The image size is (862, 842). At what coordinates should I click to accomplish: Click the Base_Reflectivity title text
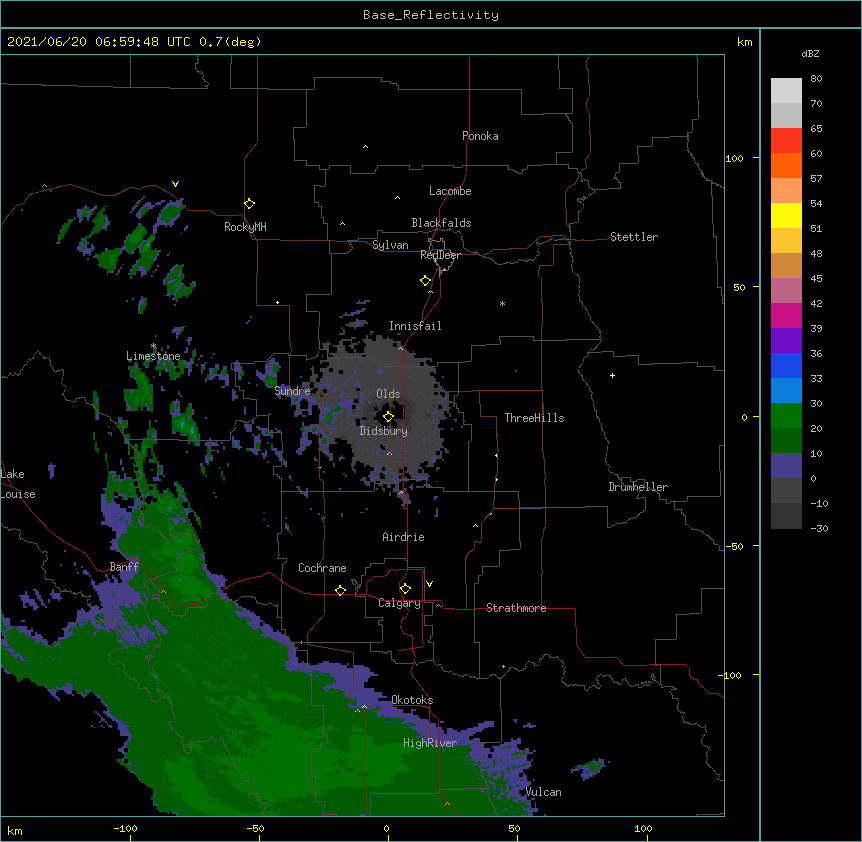tap(431, 15)
